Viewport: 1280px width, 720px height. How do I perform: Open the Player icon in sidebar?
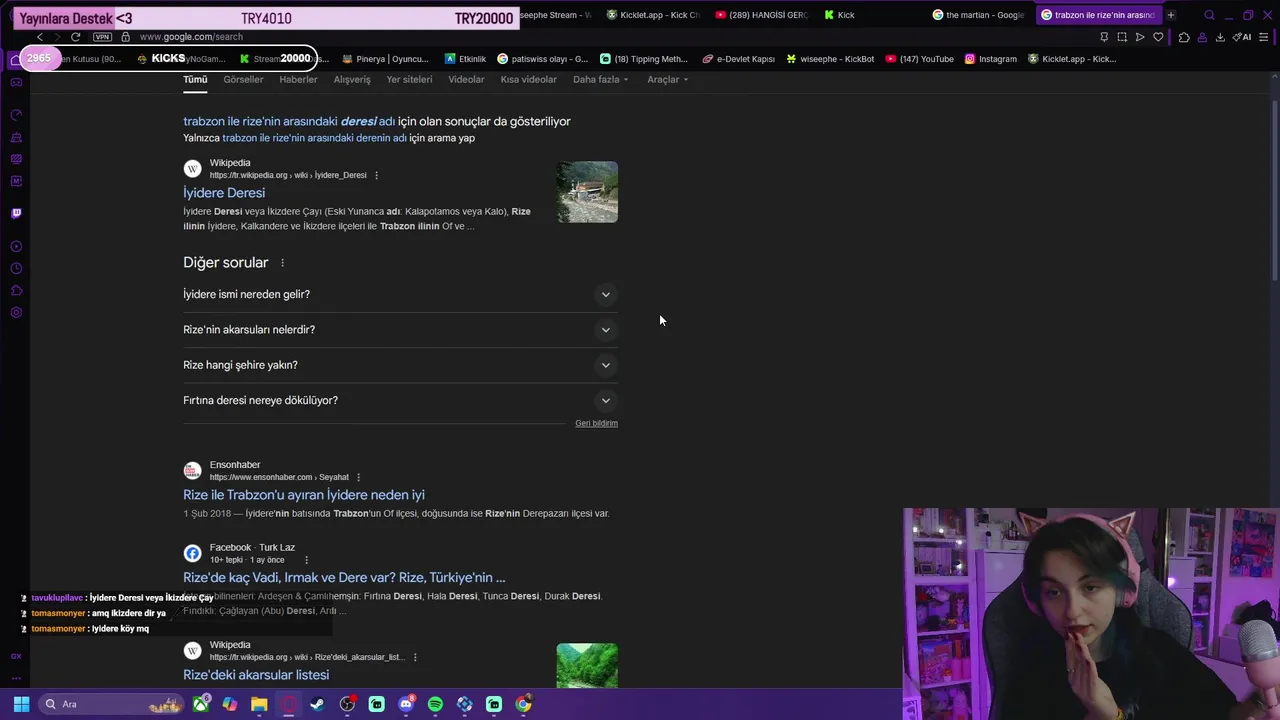[x=16, y=246]
